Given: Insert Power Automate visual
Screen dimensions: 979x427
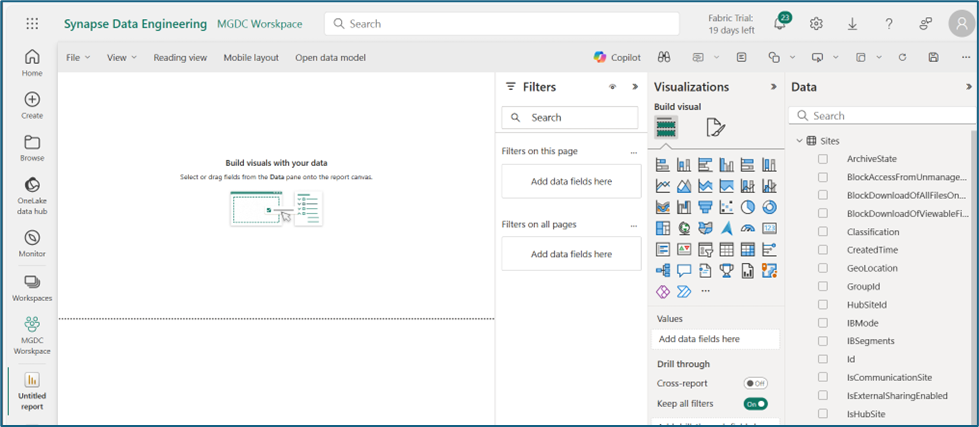Looking at the screenshot, I should 684,291.
